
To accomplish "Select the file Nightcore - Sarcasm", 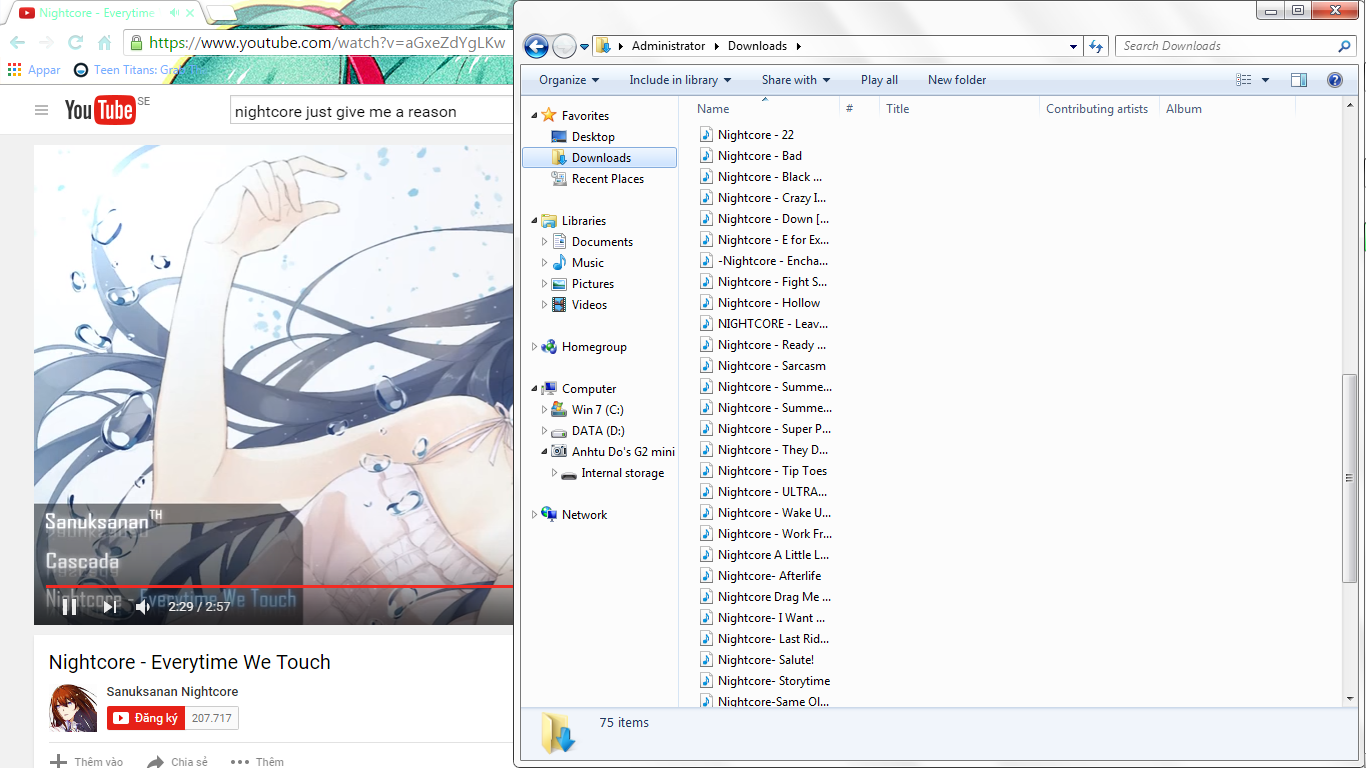I will click(x=772, y=366).
